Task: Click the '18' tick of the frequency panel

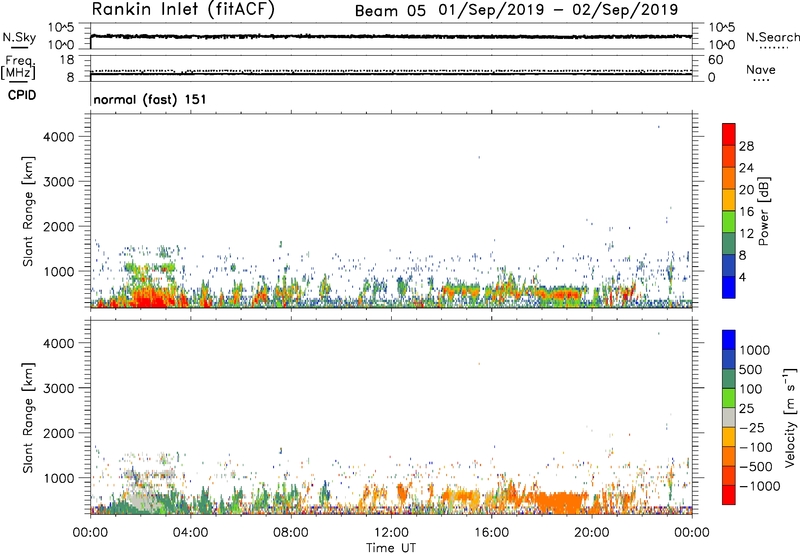Action: [67, 60]
